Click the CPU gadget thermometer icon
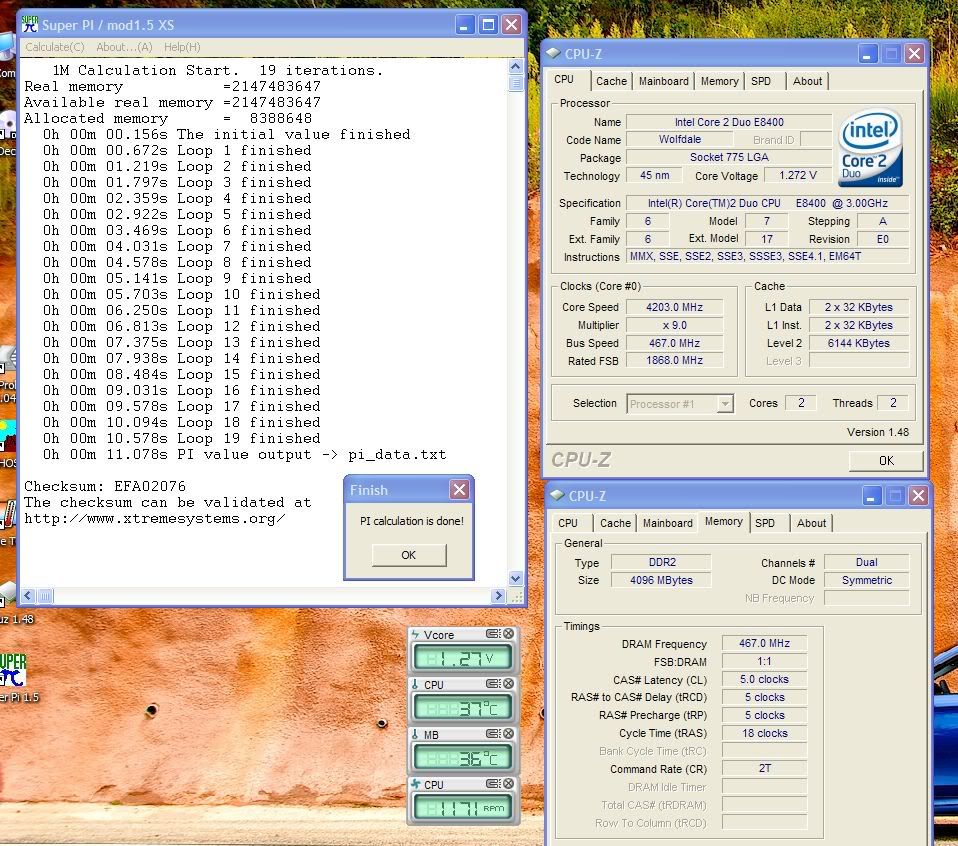Screen dimensions: 958x846 click(415, 684)
